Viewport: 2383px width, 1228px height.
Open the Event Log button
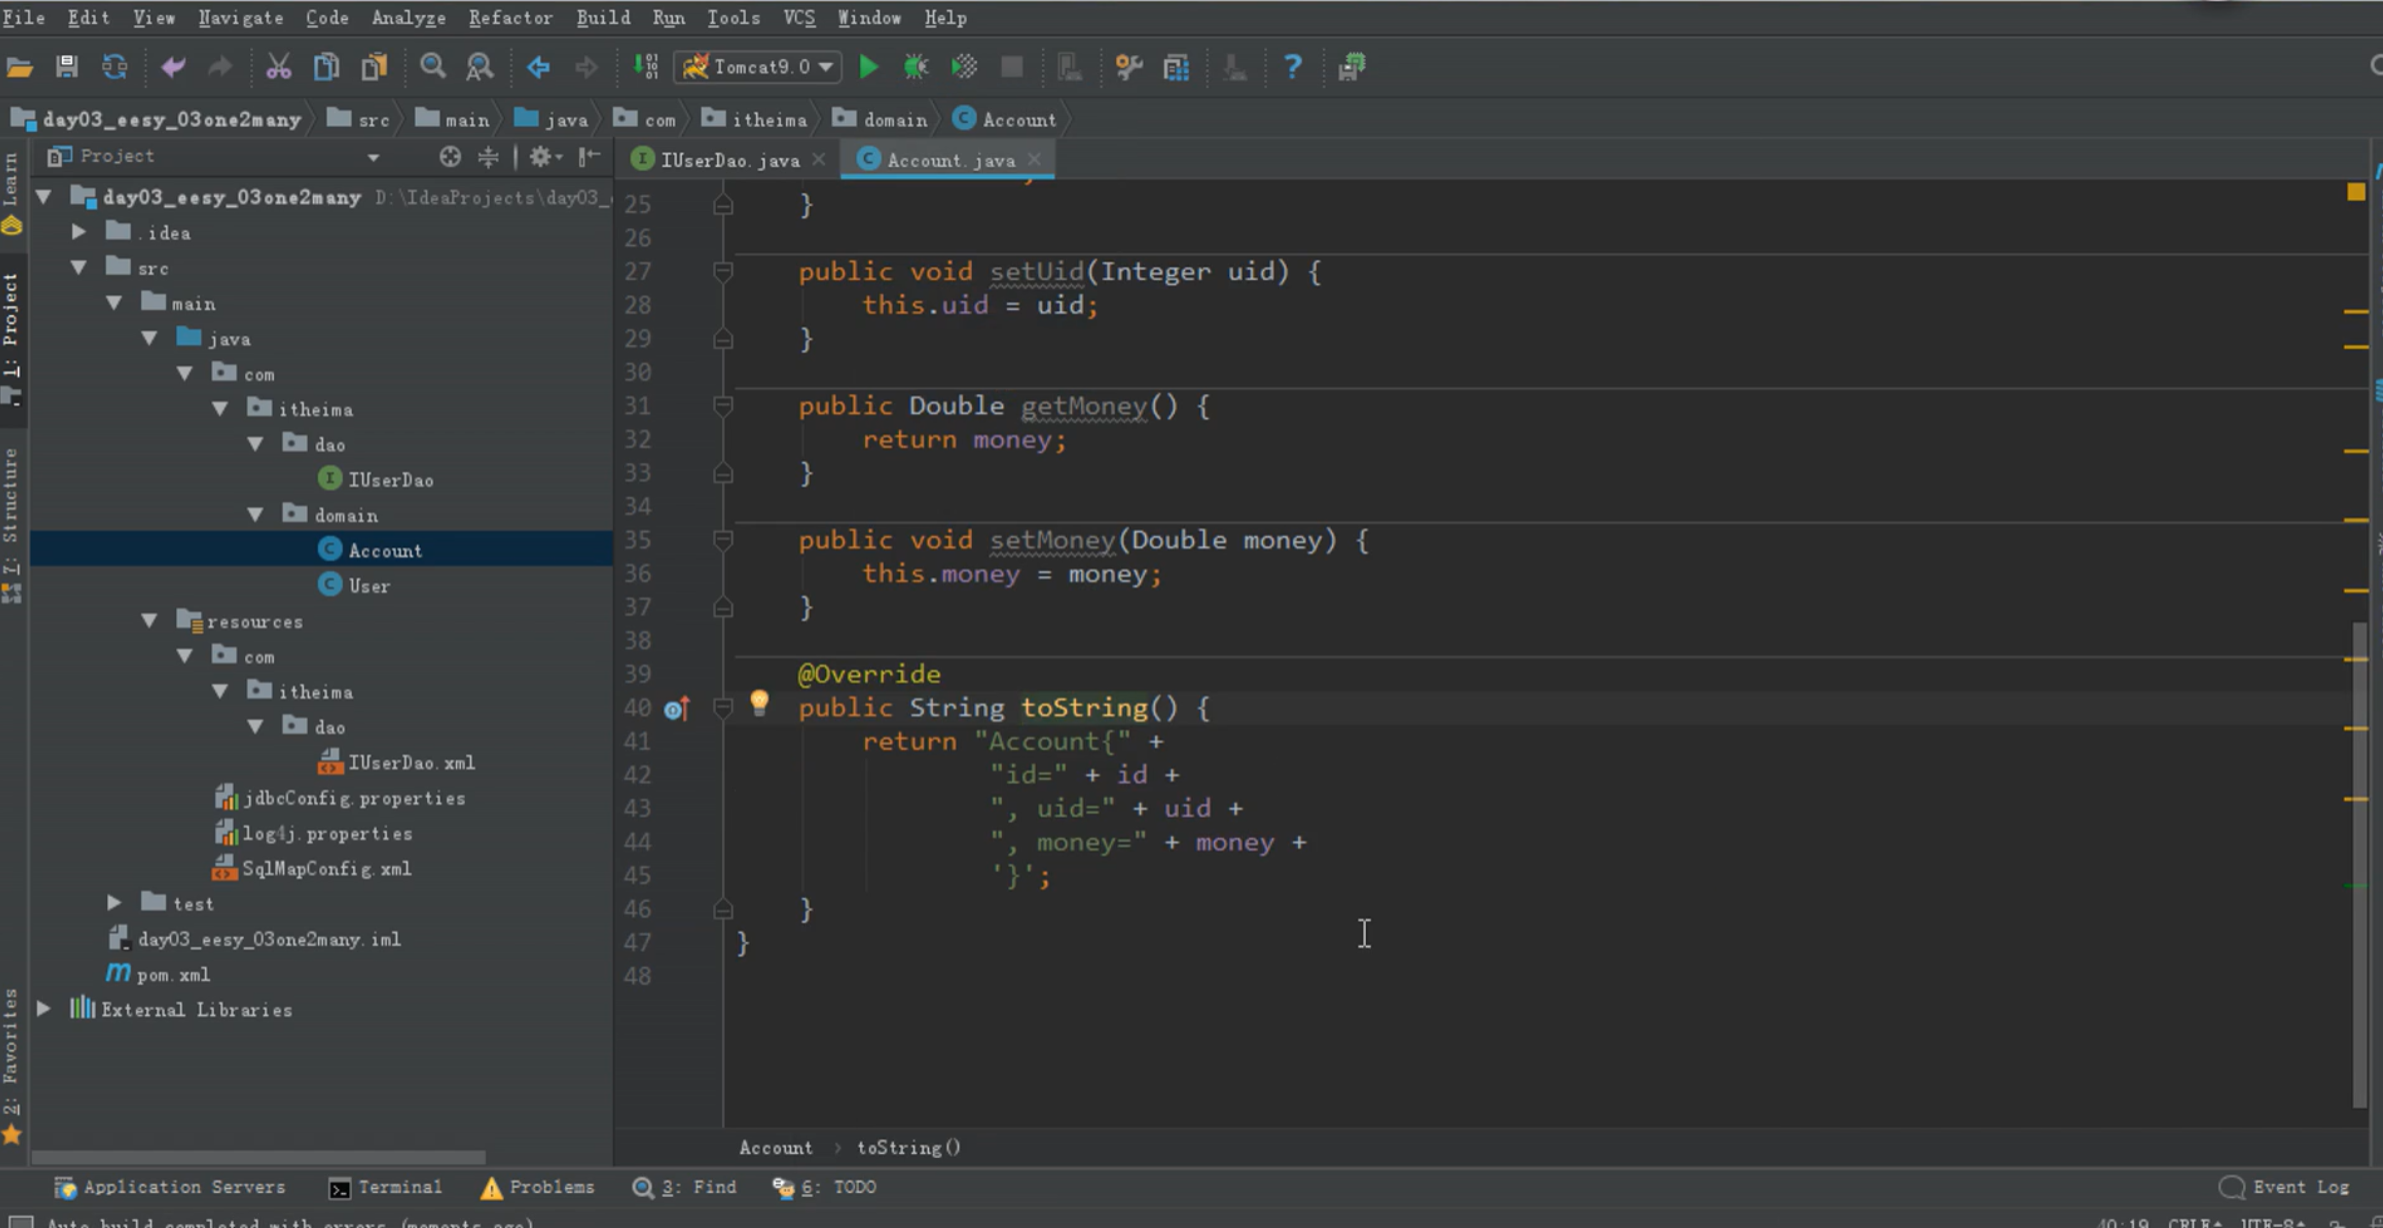click(2284, 1187)
